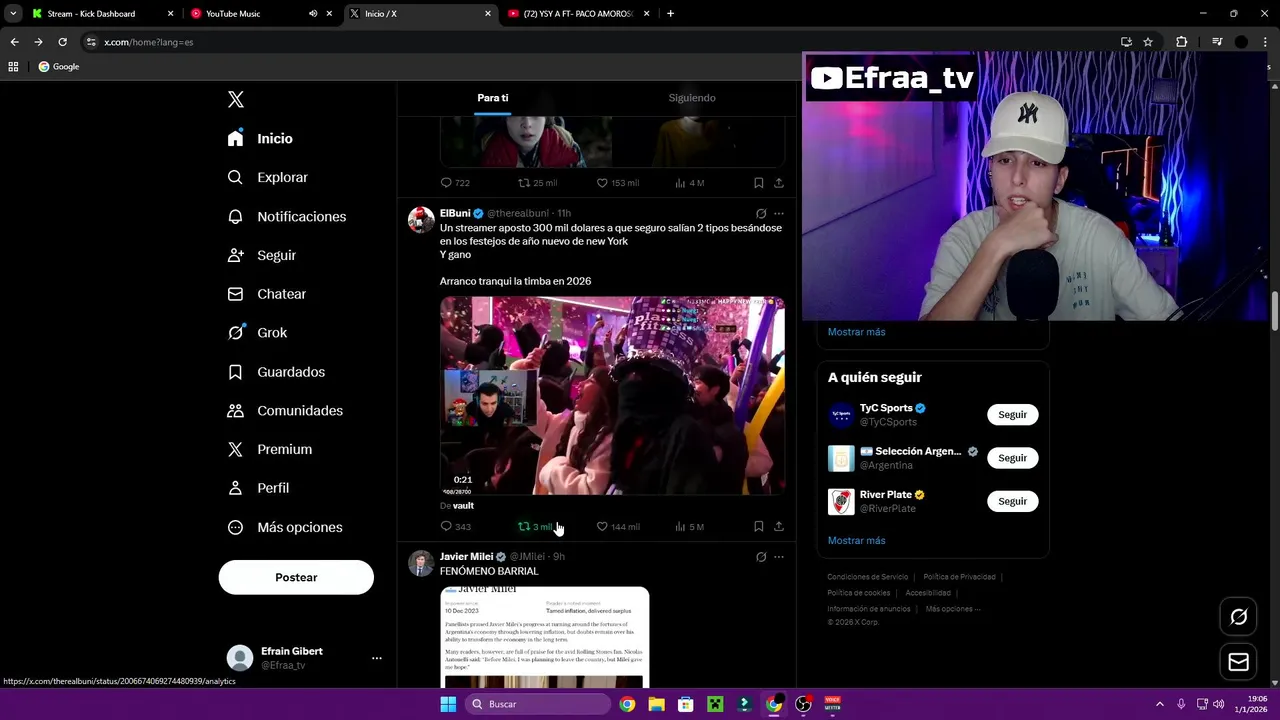Click the taskbar Buscar search box
Viewport: 1280px width, 720px height.
coord(538,704)
